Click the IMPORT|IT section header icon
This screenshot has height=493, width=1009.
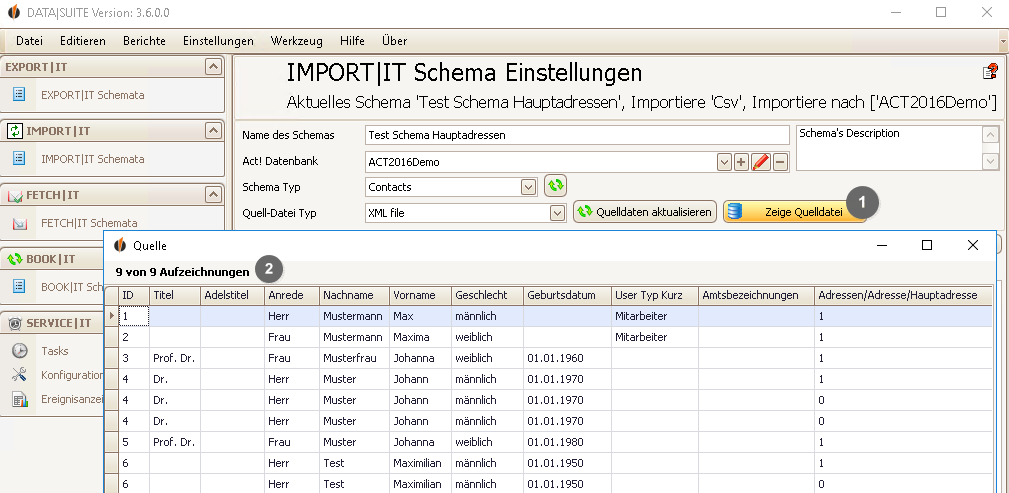coord(15,131)
